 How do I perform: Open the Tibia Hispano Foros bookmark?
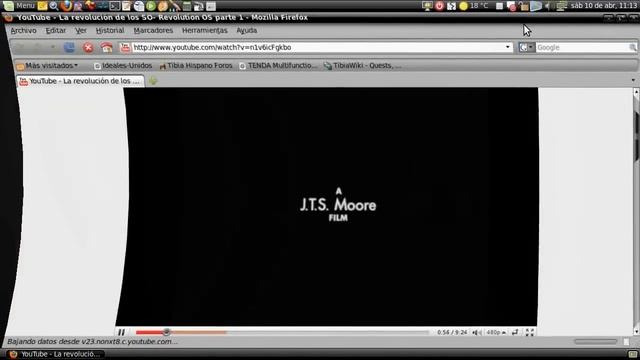point(196,66)
